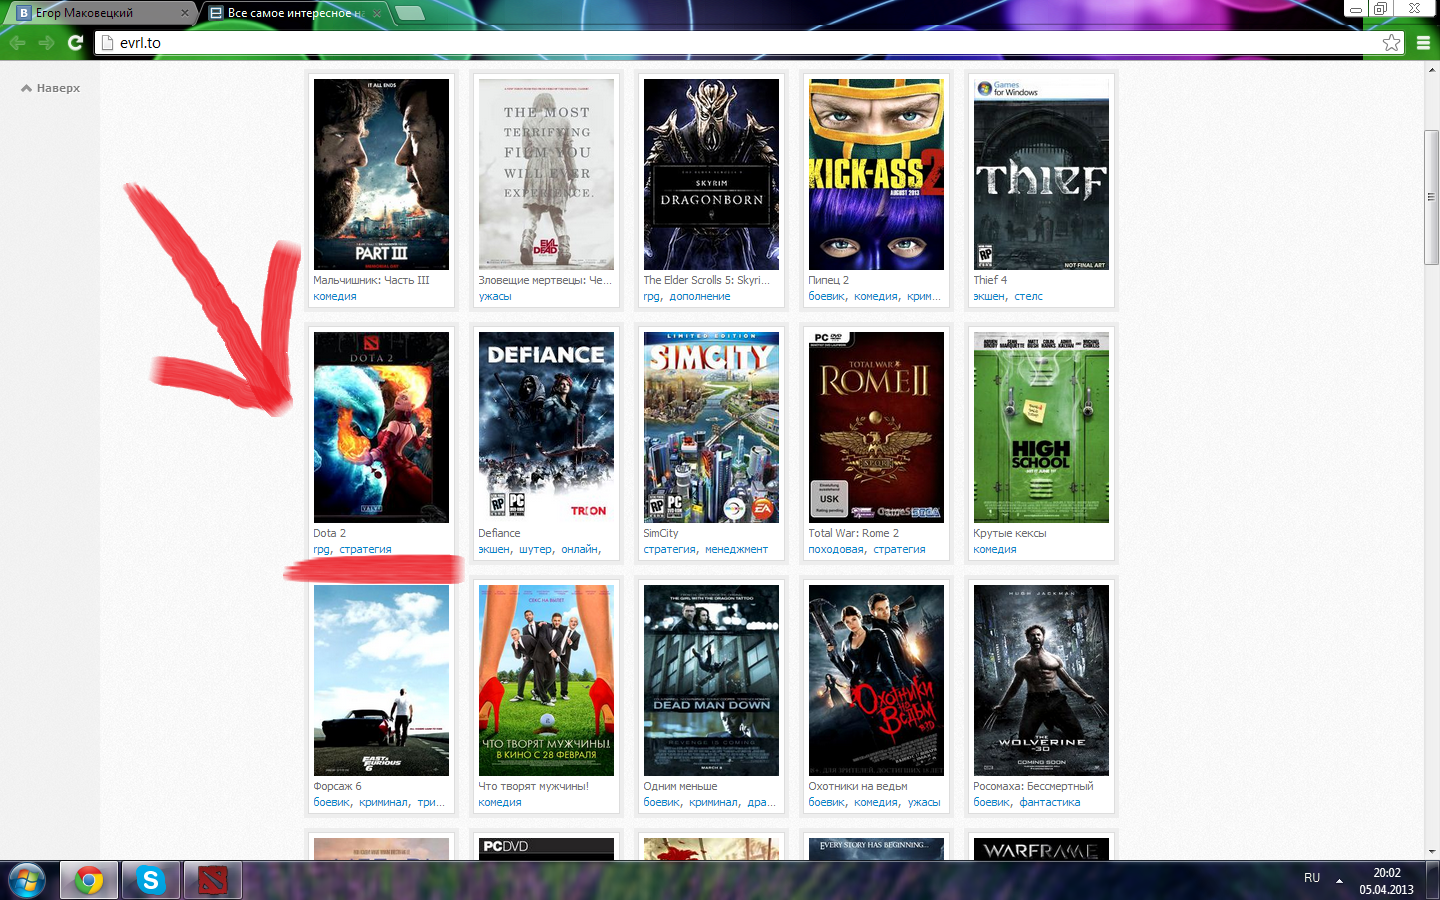Close the Все самое интересное tab
Viewport: 1440px width, 900px height.
point(376,13)
